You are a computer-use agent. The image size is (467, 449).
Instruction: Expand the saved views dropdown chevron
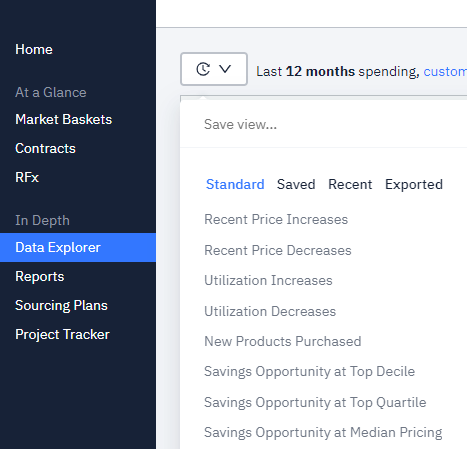(225, 69)
